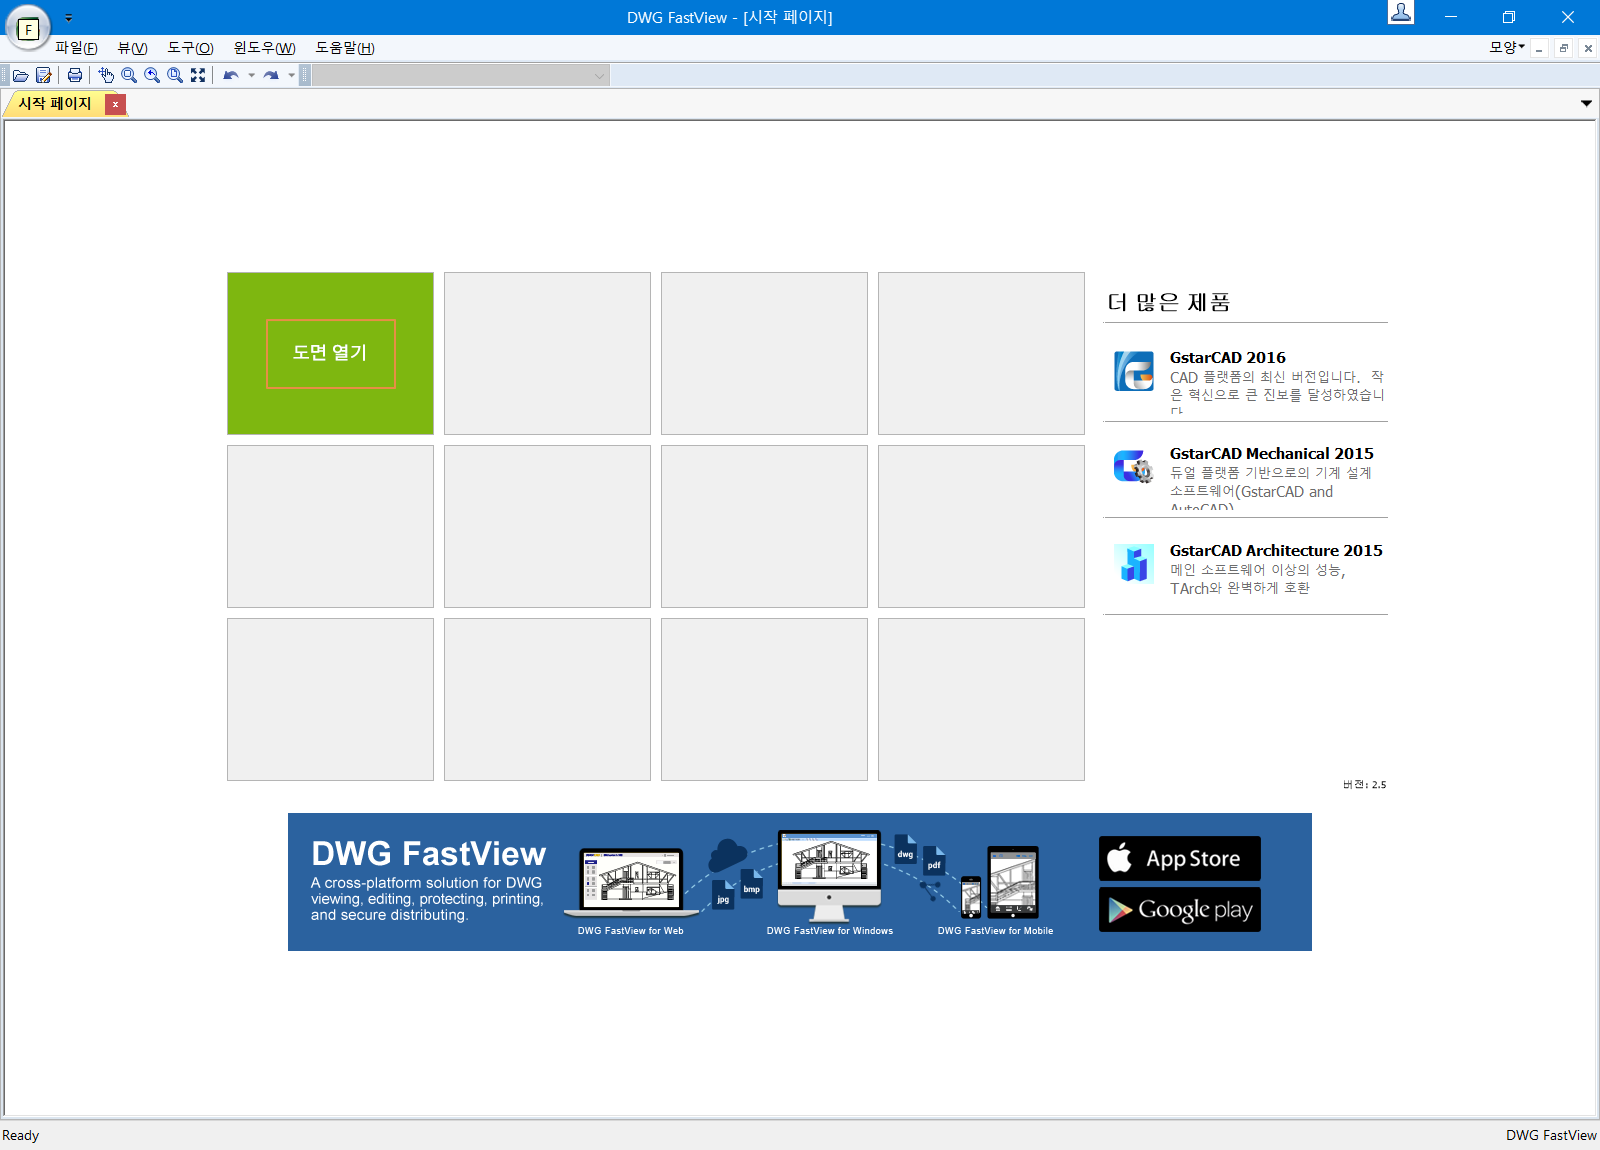
Task: Click the DWG FastView for Windows monitor image
Action: [829, 875]
